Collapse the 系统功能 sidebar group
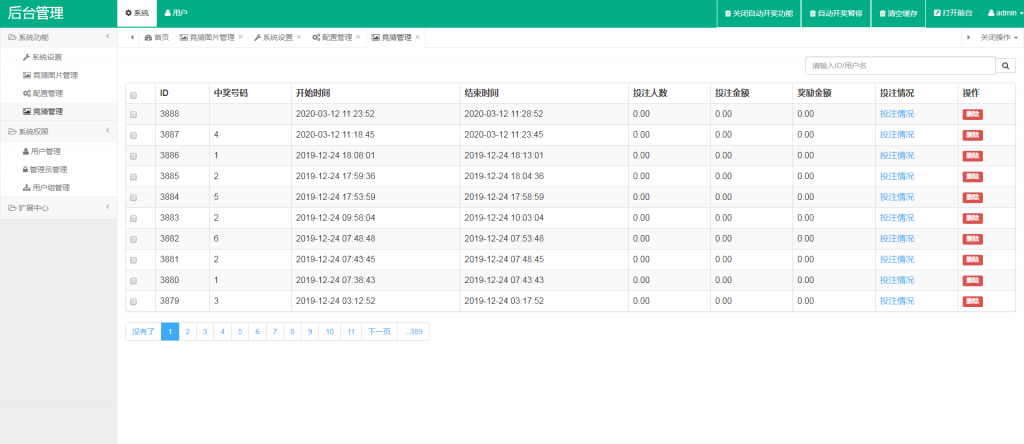1024x444 pixels. (x=59, y=38)
